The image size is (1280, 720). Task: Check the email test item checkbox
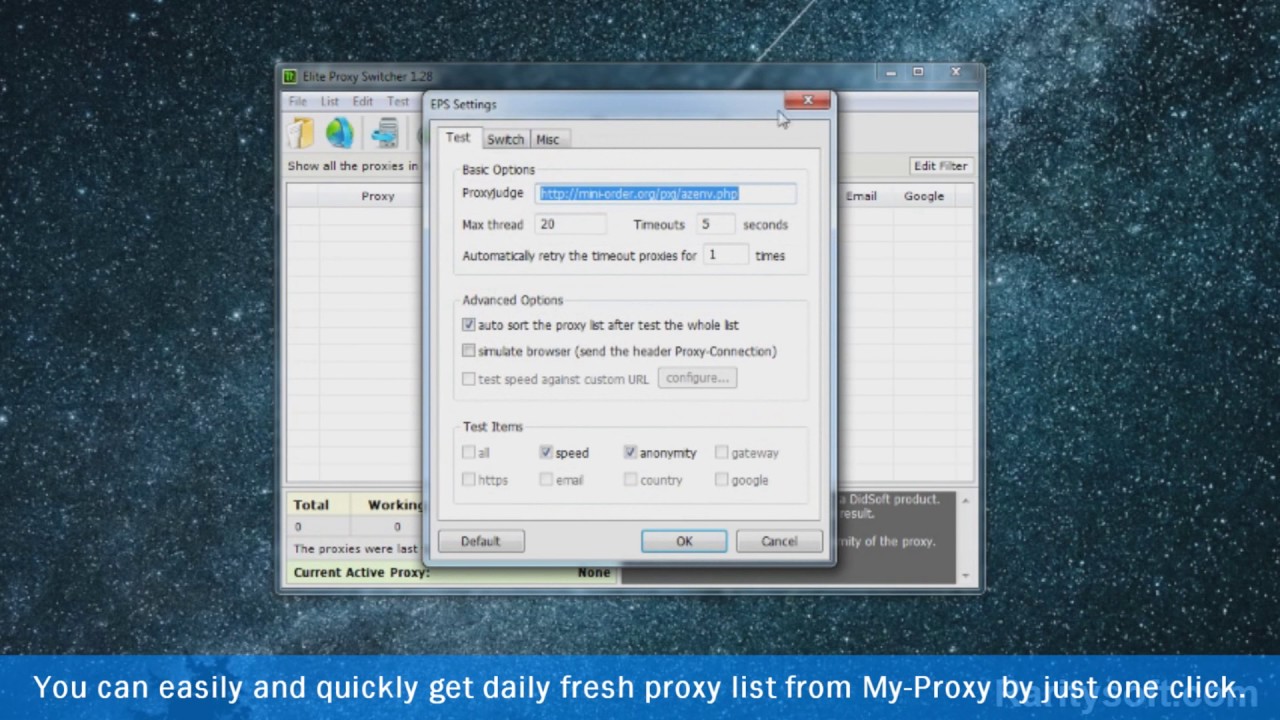pyautogui.click(x=546, y=480)
